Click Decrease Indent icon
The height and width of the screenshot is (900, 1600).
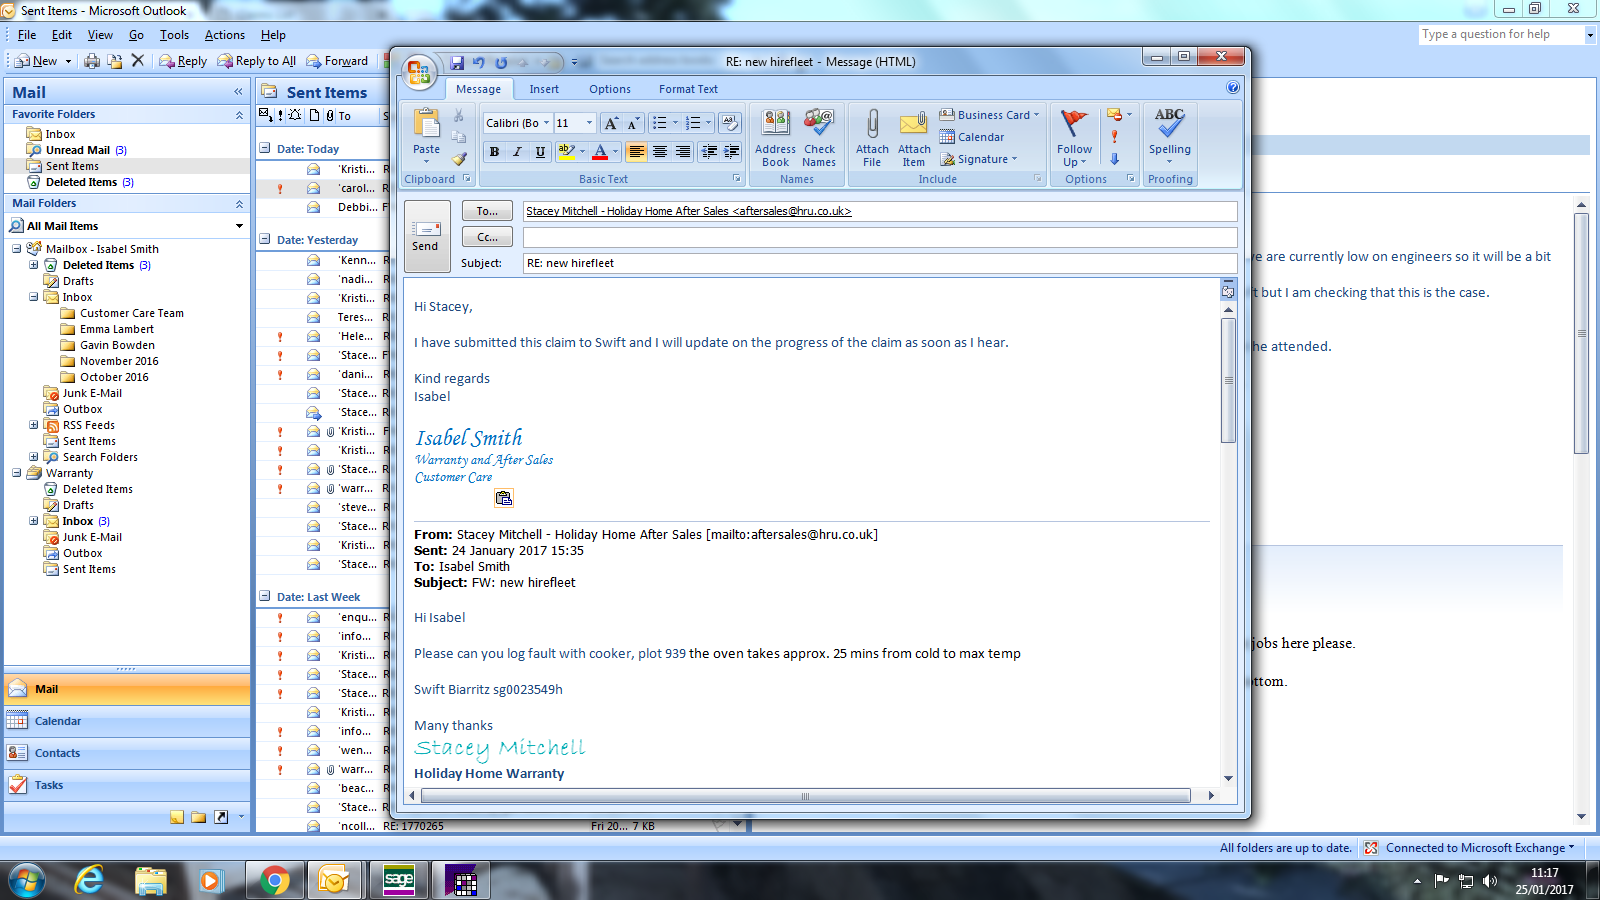coord(709,152)
